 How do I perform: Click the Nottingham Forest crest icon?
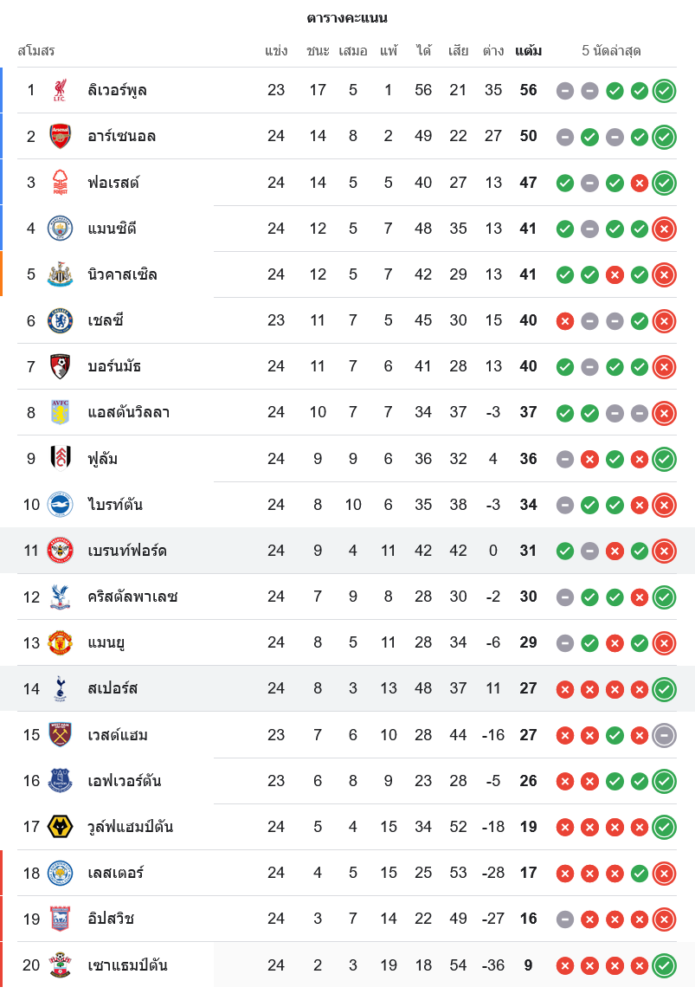60,182
